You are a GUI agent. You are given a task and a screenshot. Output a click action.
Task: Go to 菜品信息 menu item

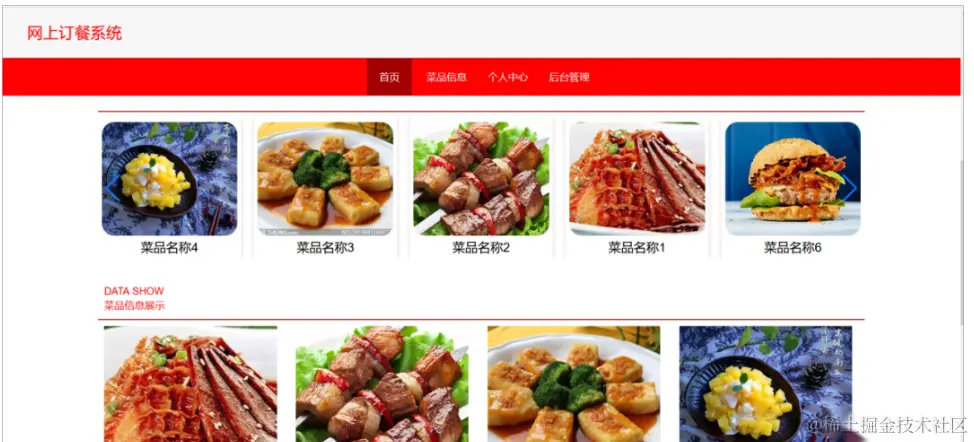click(x=446, y=77)
